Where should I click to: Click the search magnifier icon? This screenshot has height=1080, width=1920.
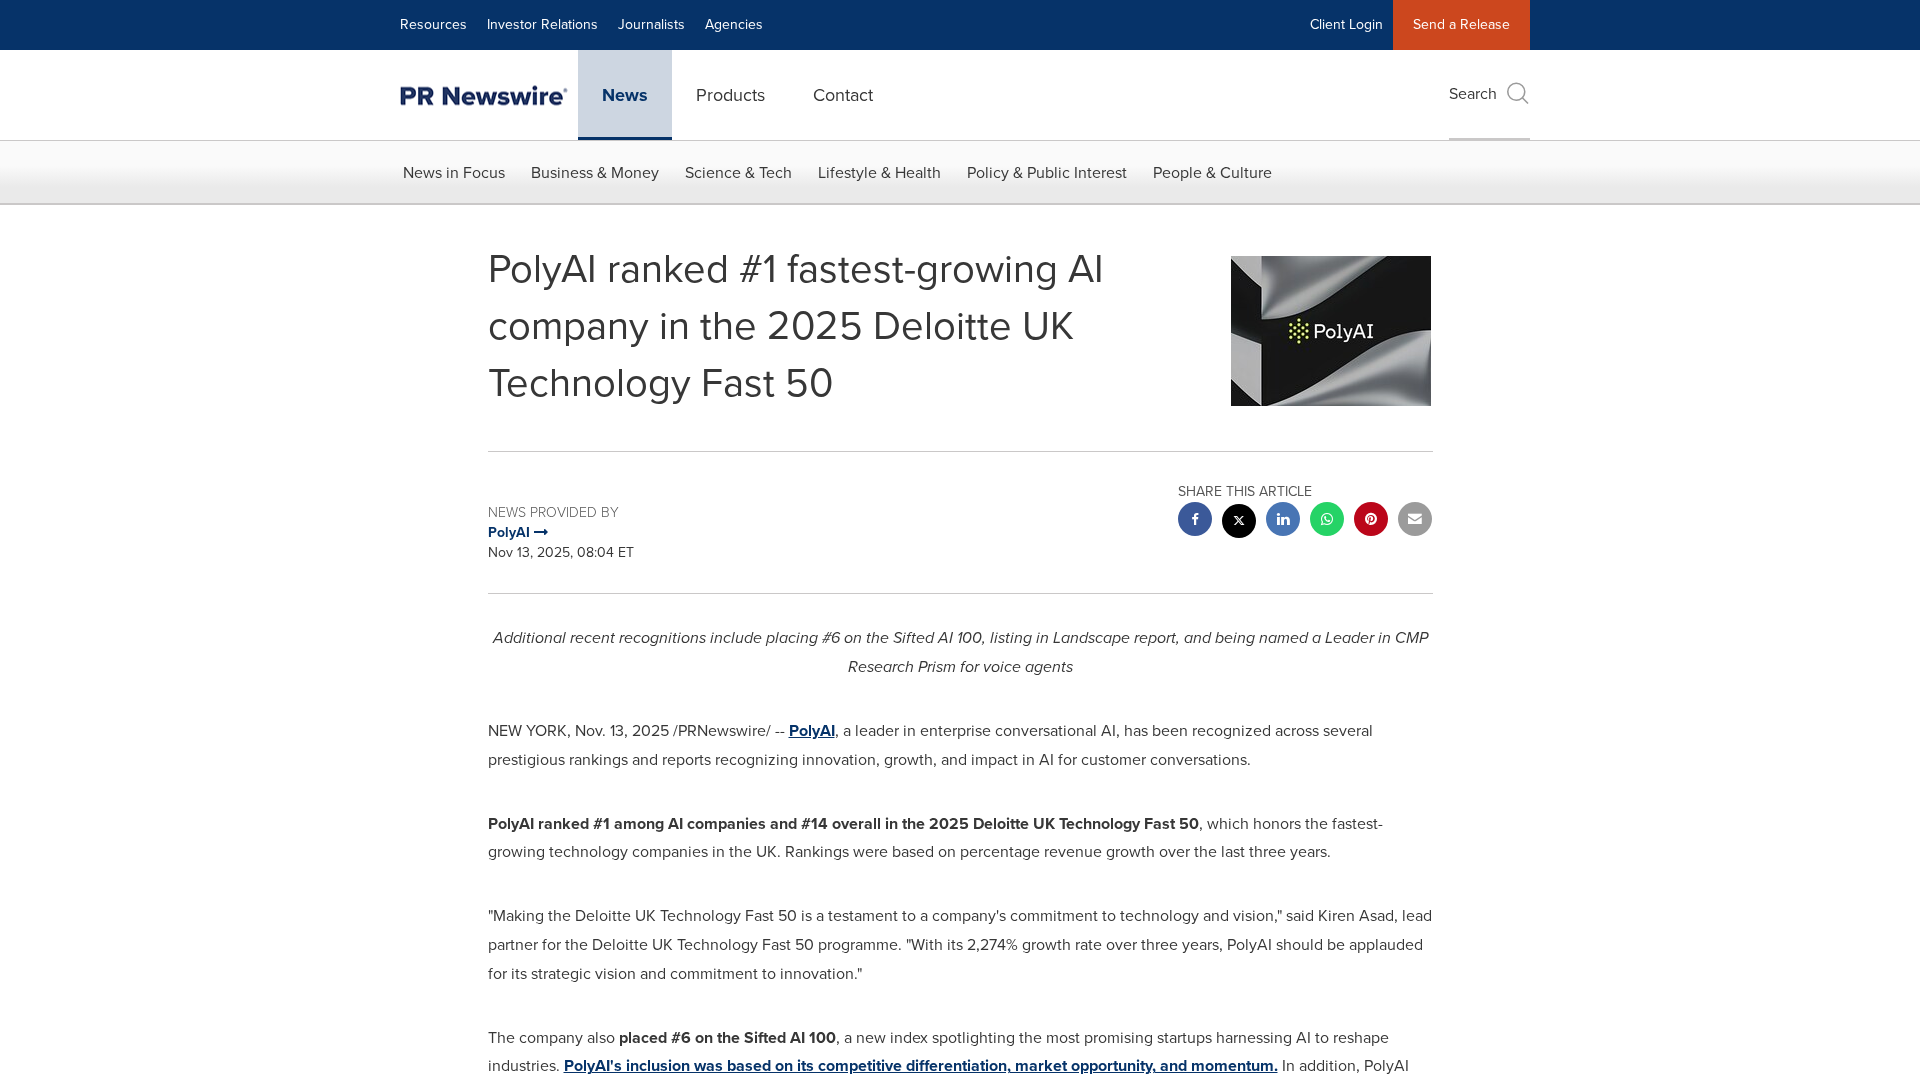(1517, 94)
